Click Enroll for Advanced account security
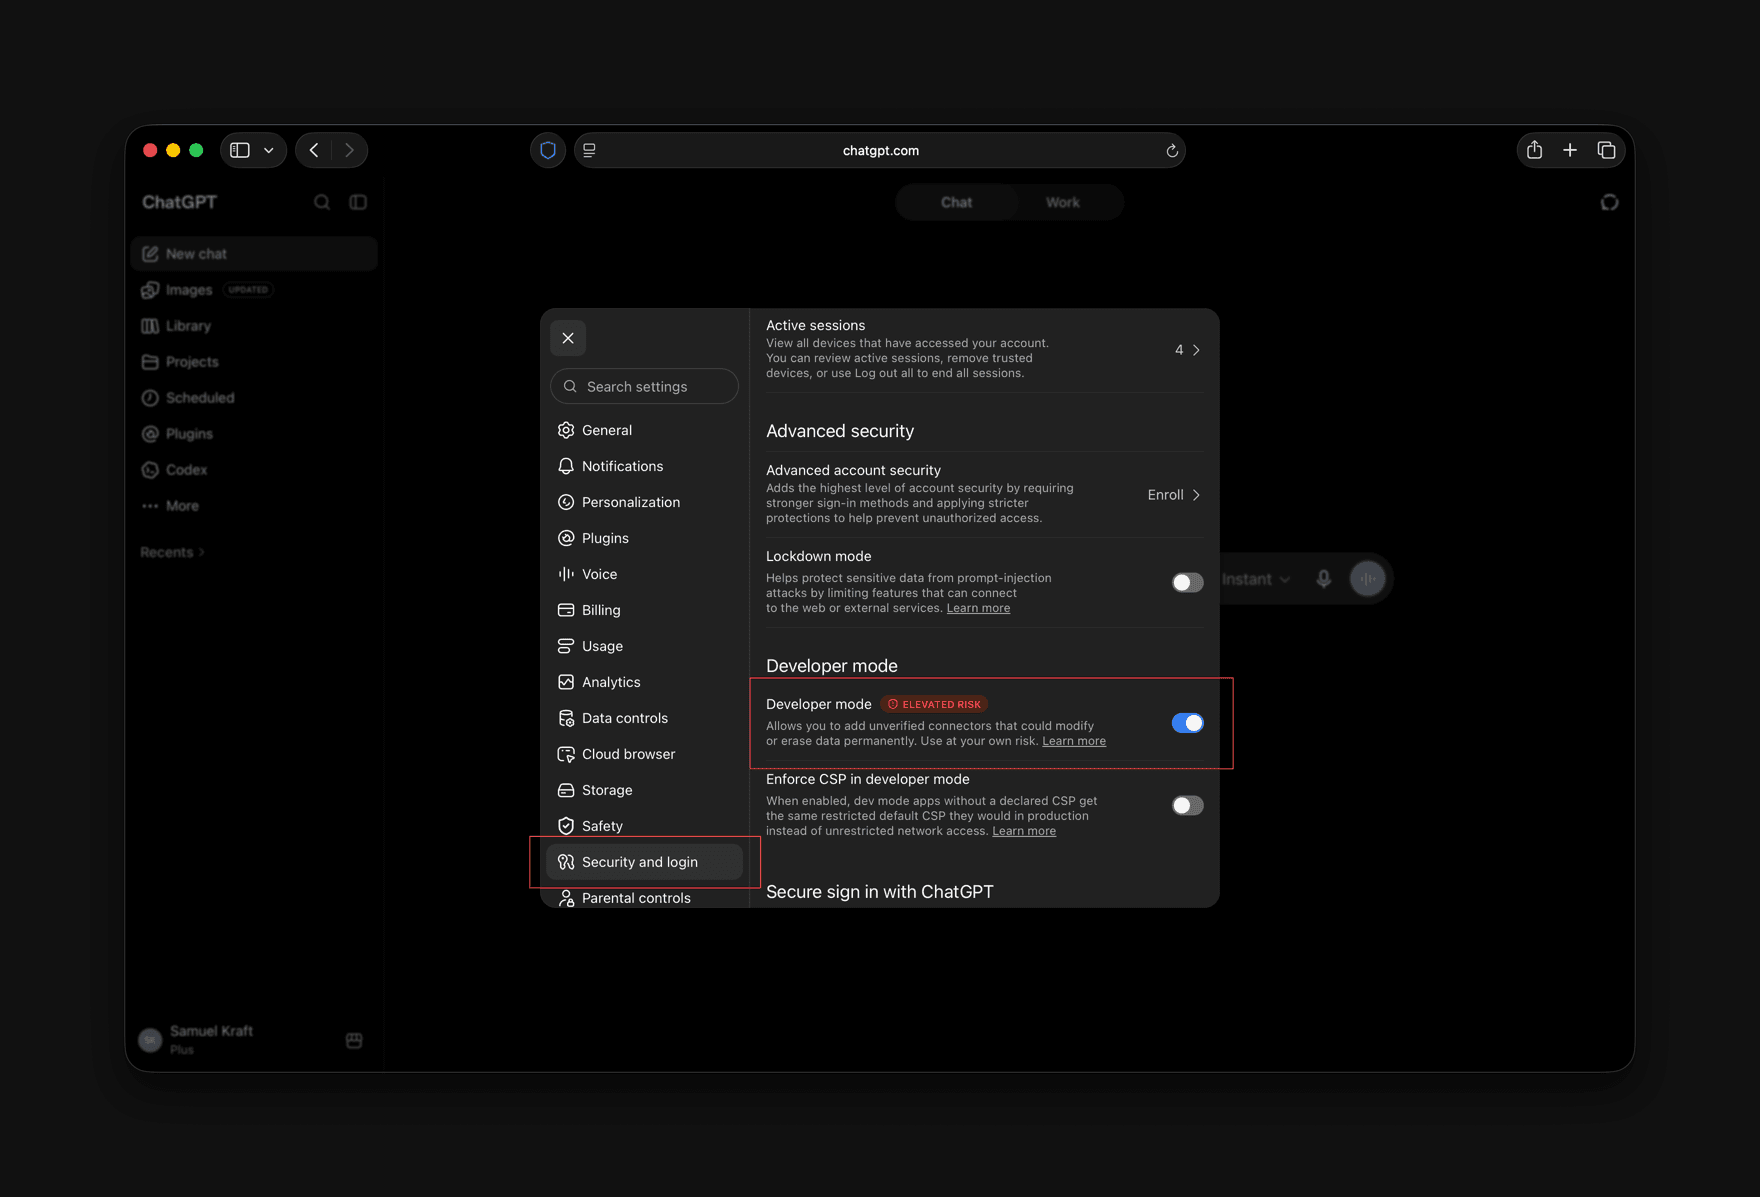 [1174, 495]
